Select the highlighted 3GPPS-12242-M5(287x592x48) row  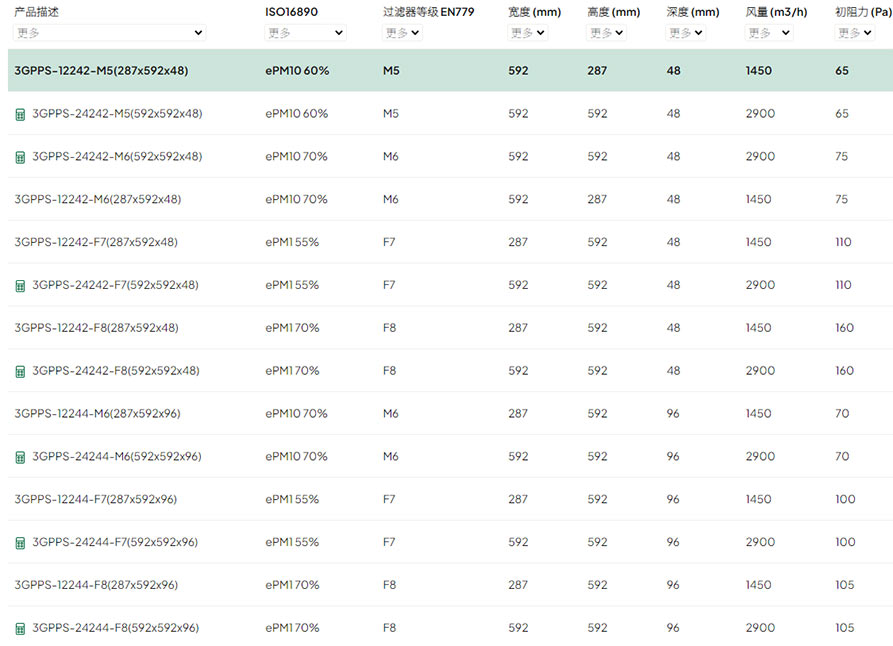click(101, 71)
